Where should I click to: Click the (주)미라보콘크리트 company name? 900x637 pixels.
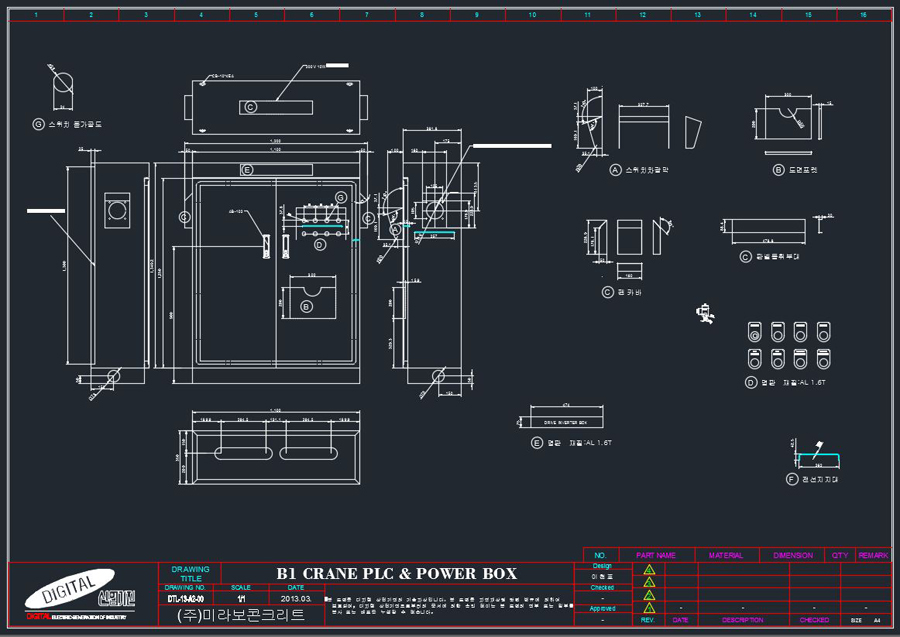pyautogui.click(x=241, y=615)
